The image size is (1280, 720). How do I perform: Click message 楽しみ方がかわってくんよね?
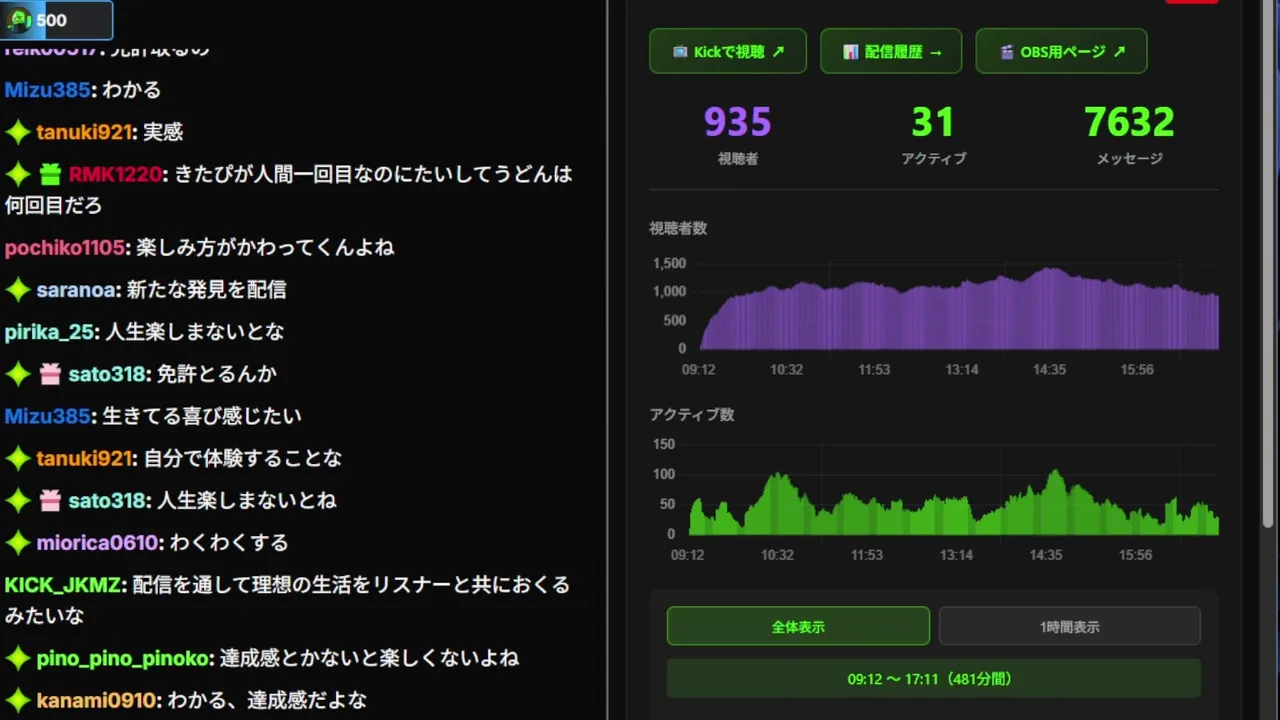(x=265, y=247)
